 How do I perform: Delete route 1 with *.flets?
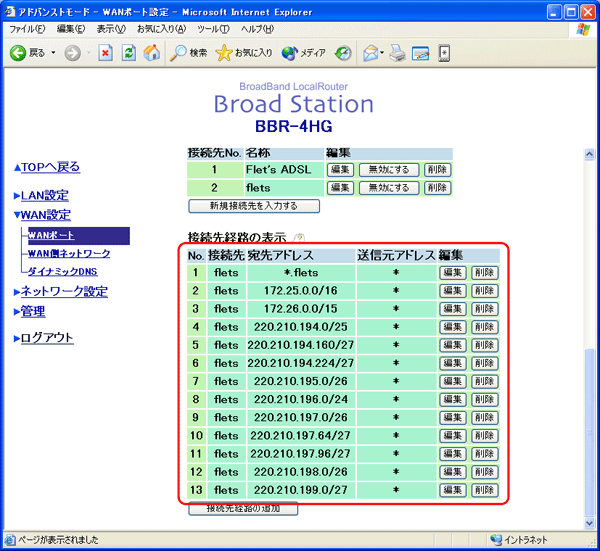pyautogui.click(x=484, y=273)
